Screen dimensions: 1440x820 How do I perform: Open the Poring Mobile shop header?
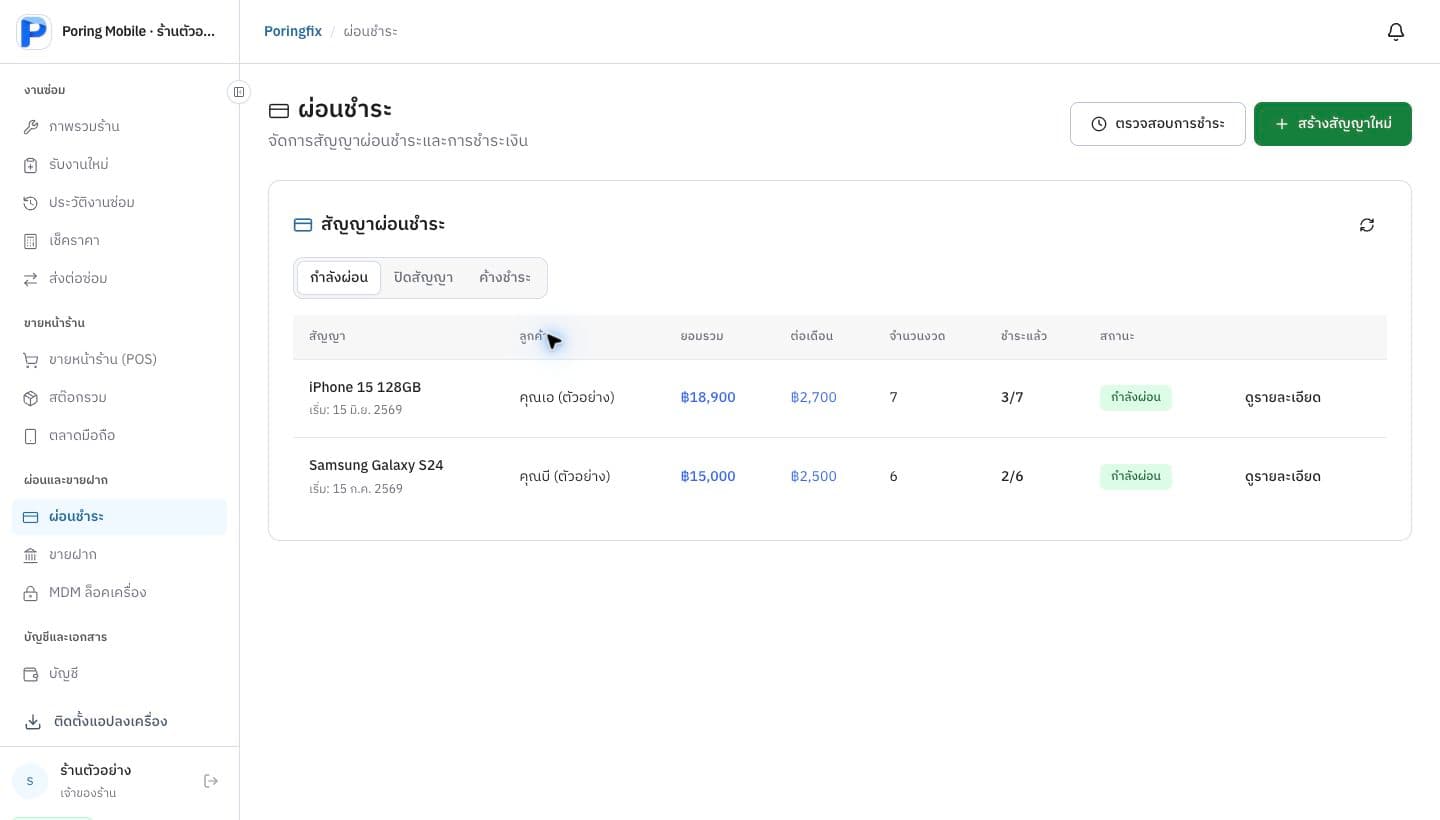119,32
